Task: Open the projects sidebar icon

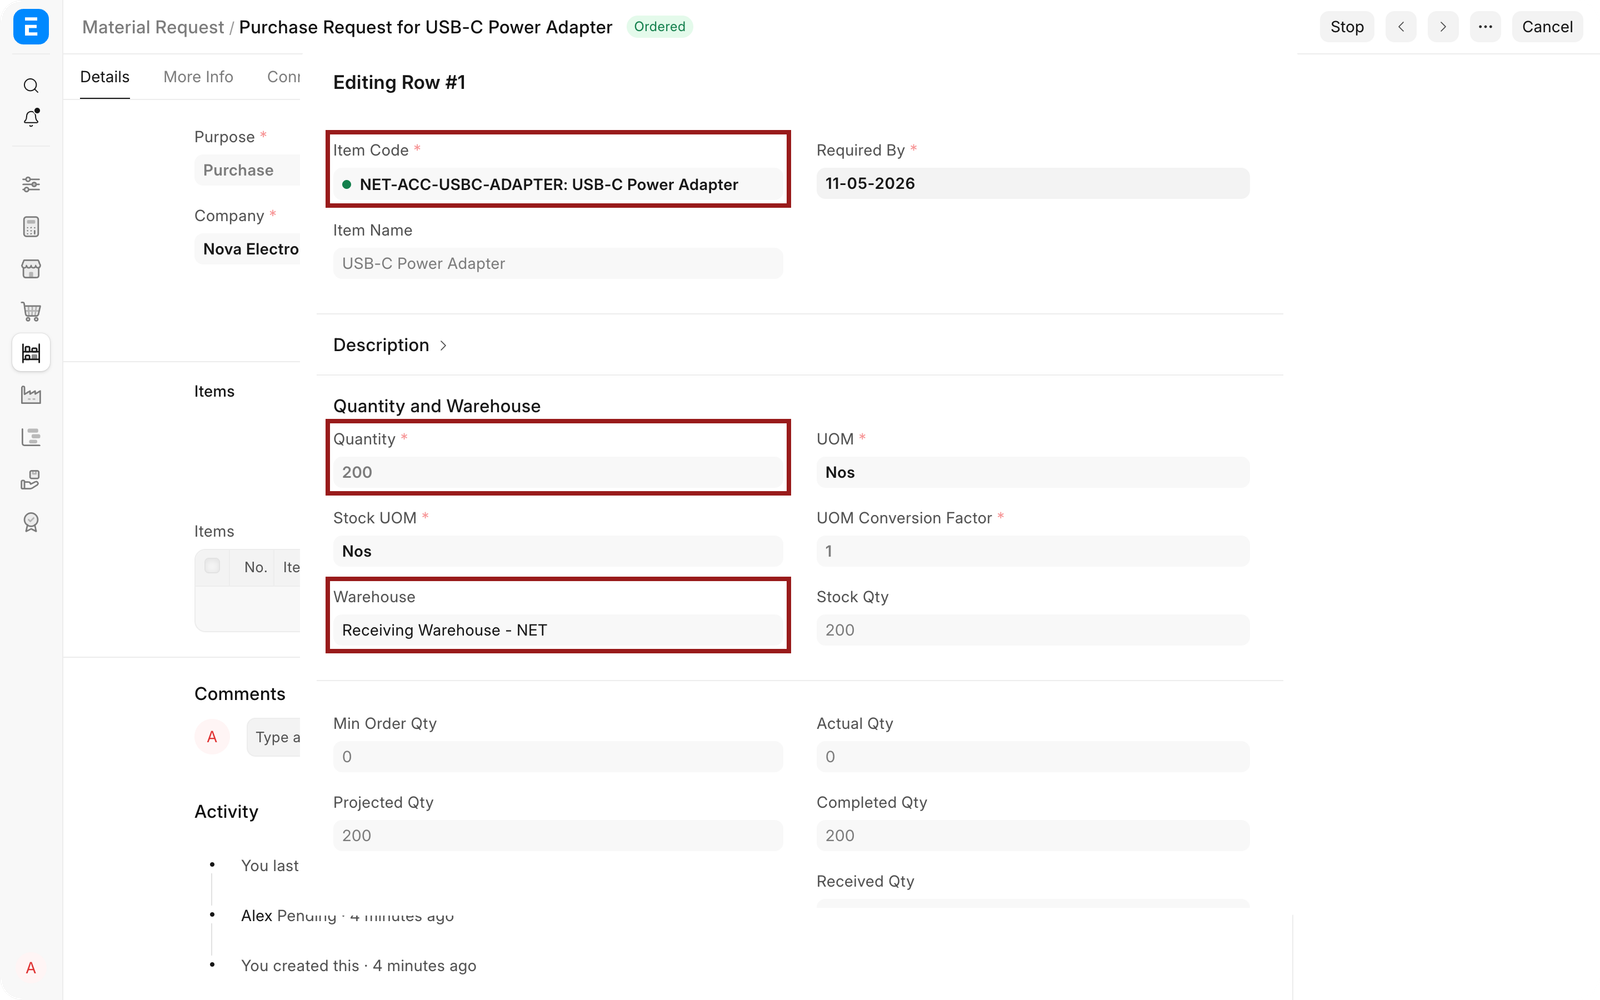Action: (x=31, y=438)
